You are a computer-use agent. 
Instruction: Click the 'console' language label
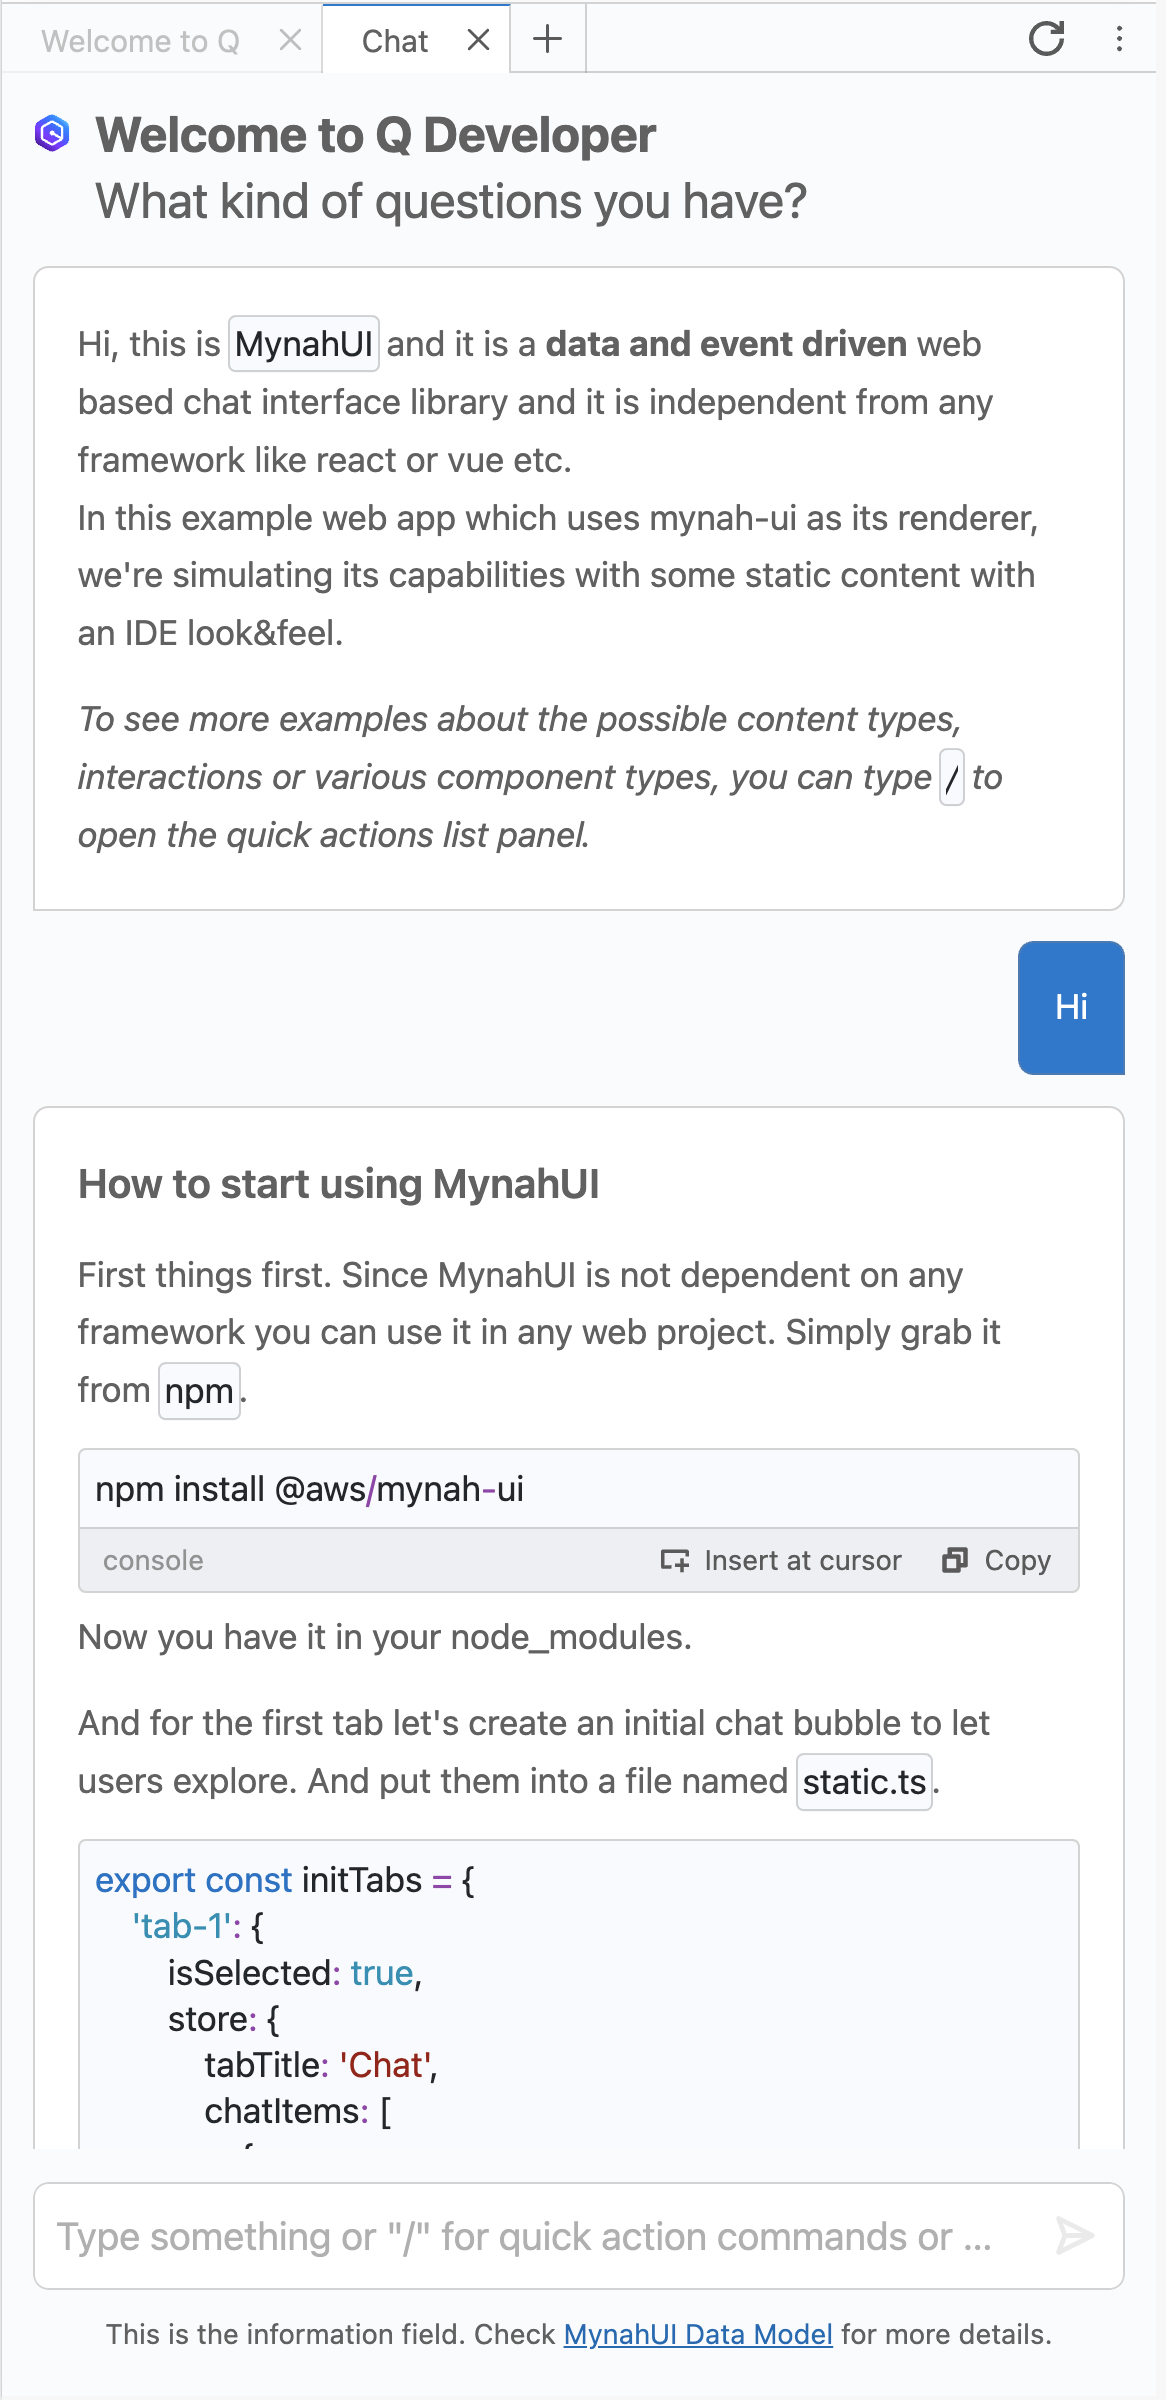(x=153, y=1560)
